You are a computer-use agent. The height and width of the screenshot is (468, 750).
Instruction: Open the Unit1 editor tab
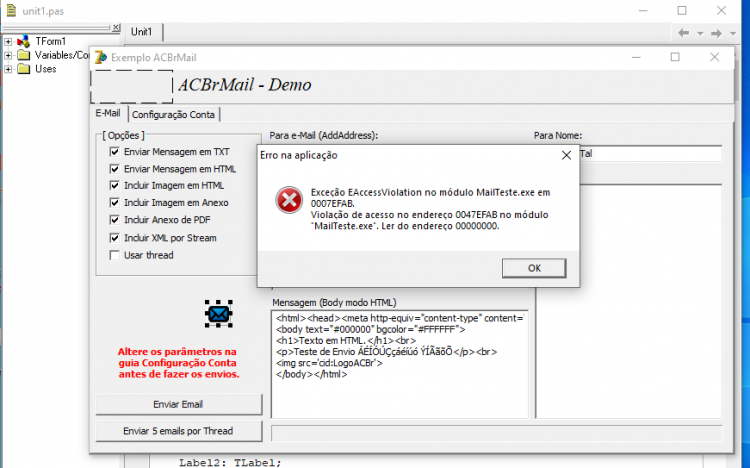(x=142, y=32)
